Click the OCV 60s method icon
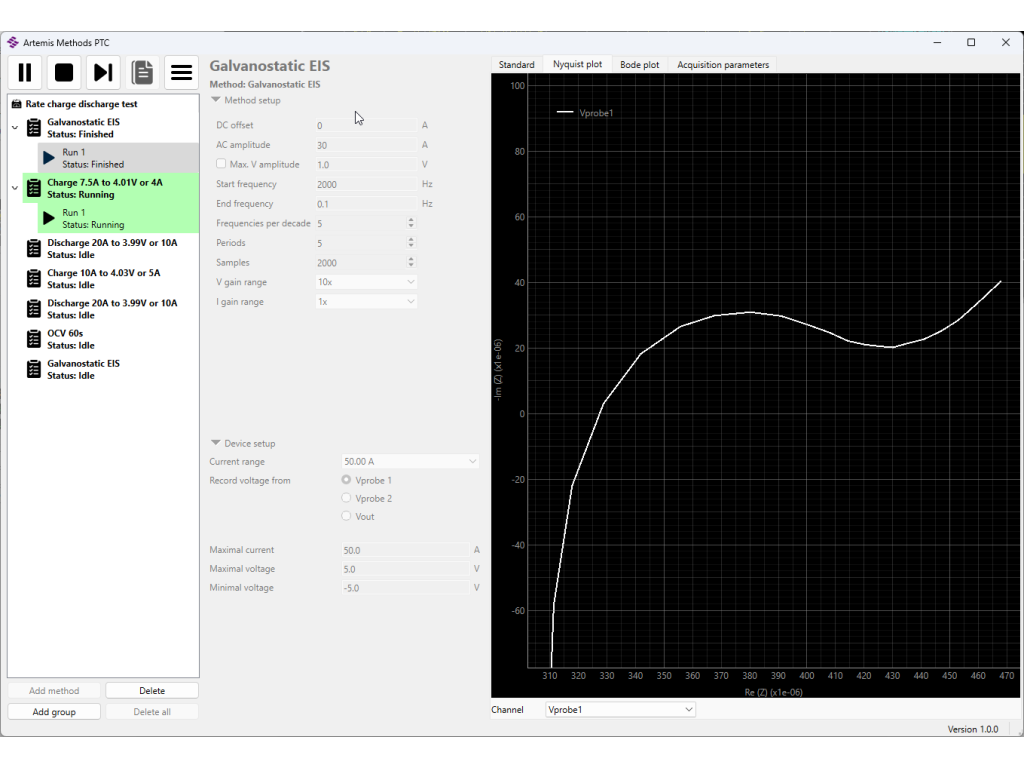1024x768 pixels. pos(33,339)
